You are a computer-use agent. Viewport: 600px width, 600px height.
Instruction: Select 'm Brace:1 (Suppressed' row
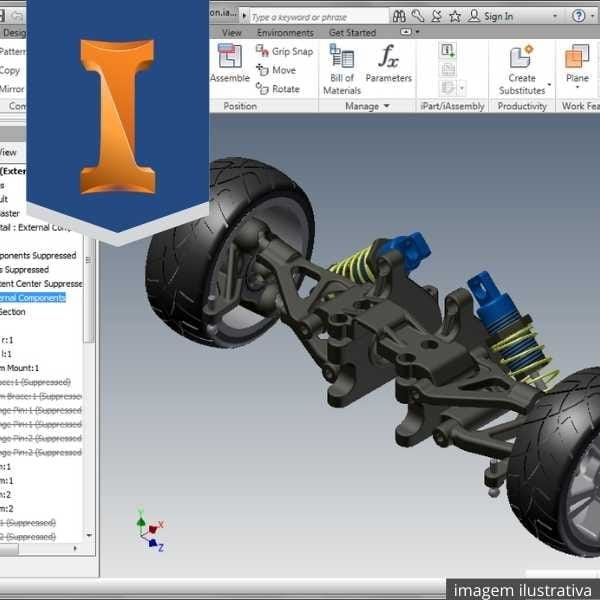(41, 396)
